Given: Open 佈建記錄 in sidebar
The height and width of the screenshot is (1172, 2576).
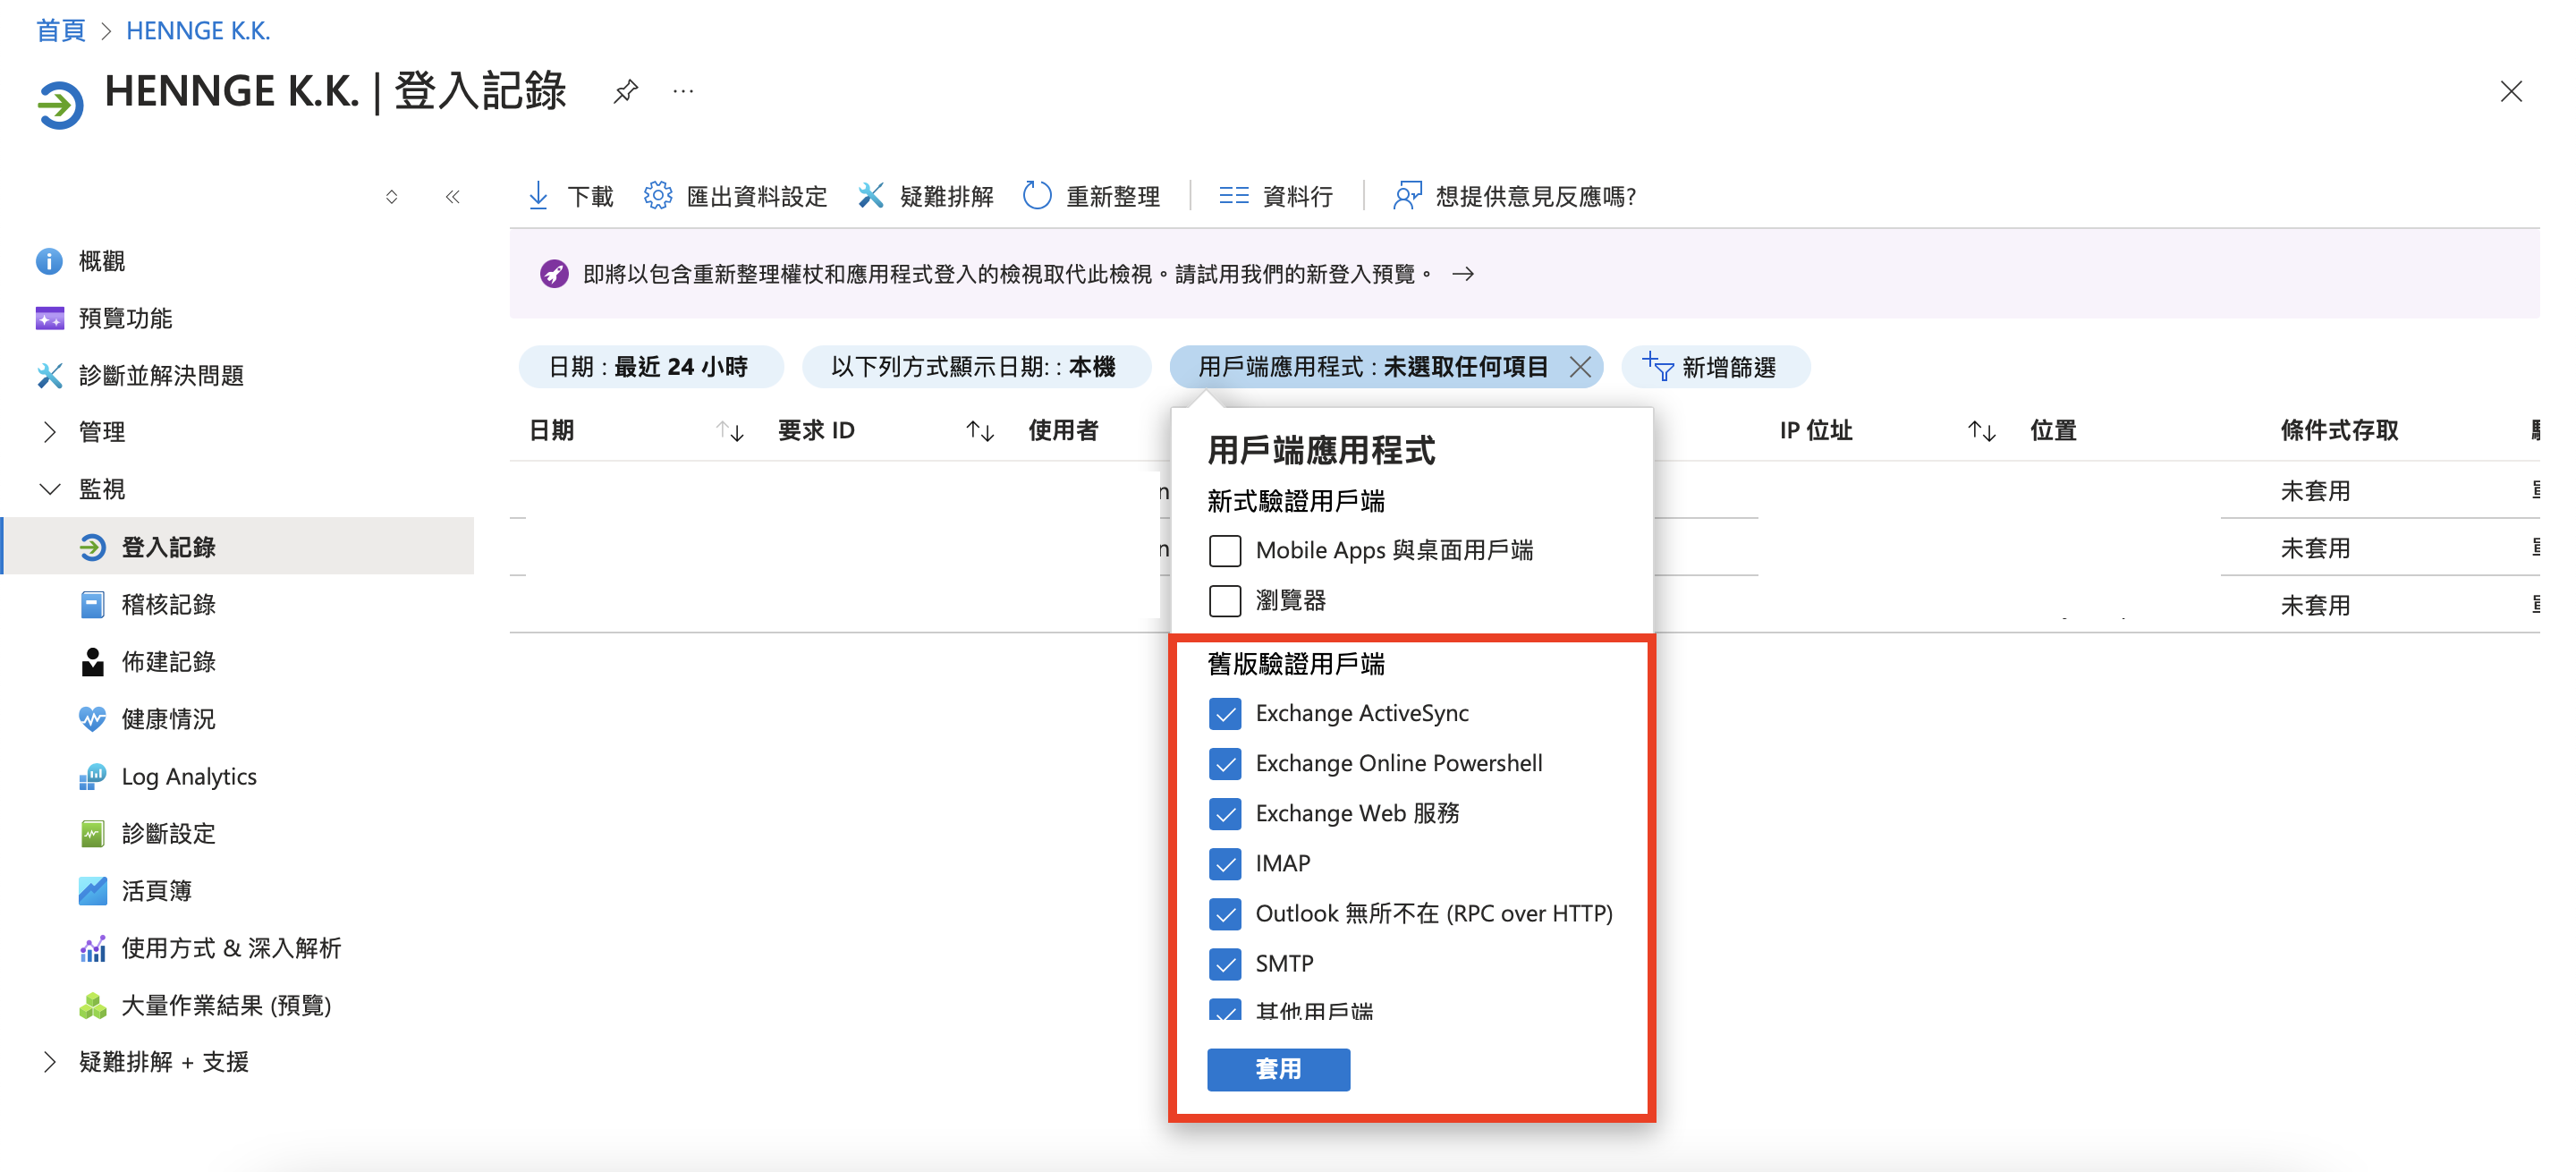Looking at the screenshot, I should [x=168, y=661].
